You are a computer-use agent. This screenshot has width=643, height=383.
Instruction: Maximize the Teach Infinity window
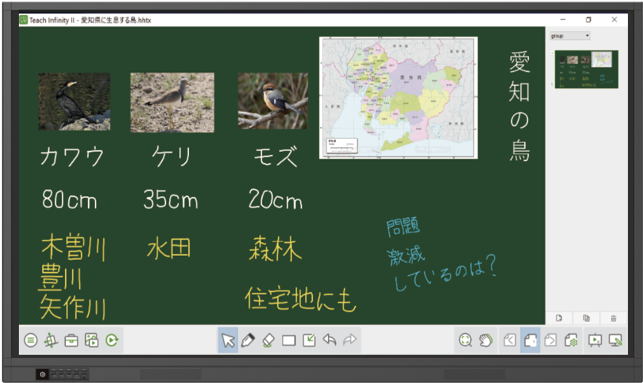[x=588, y=20]
